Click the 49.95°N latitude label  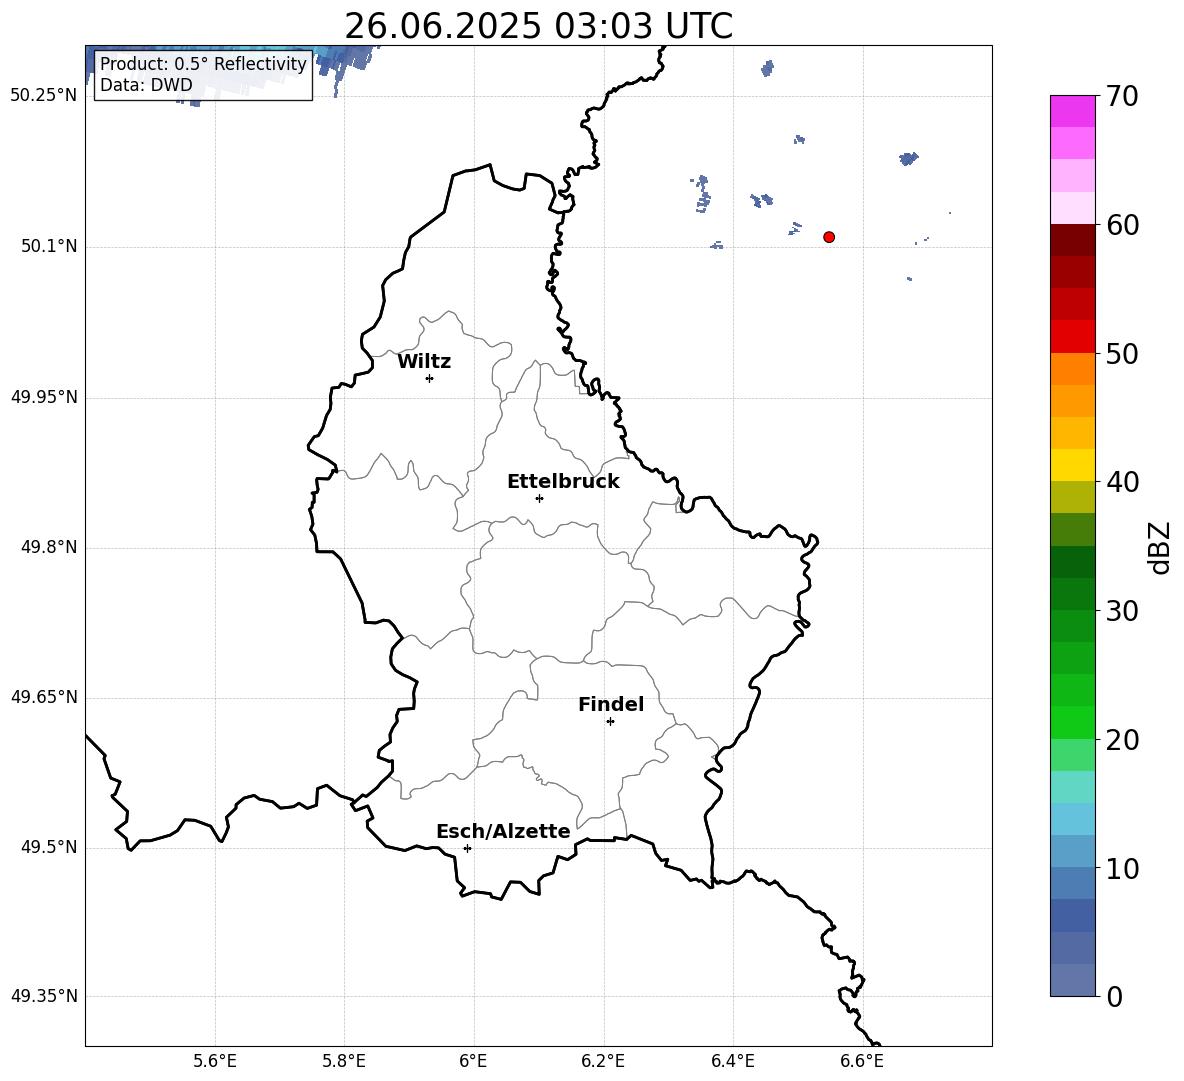click(44, 397)
